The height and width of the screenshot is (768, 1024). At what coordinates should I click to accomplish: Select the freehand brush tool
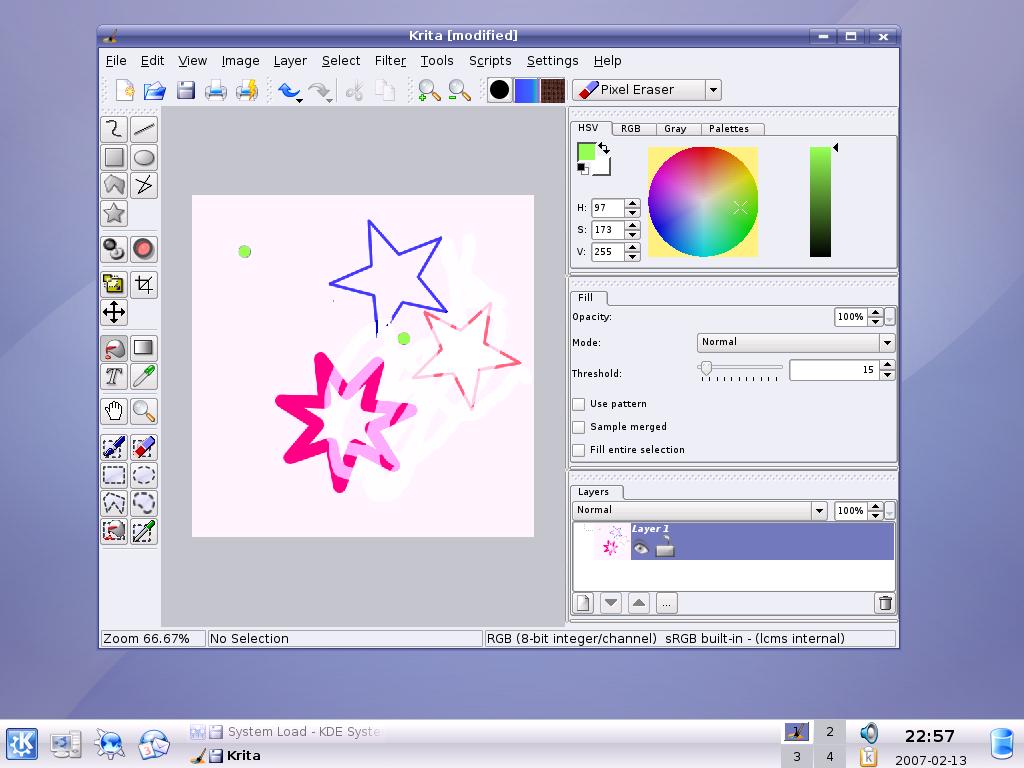coord(114,129)
